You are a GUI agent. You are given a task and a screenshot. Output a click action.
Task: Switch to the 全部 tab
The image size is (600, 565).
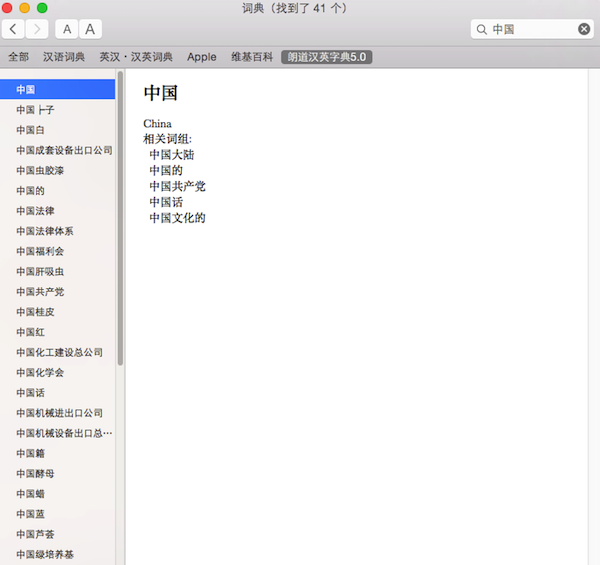point(18,57)
